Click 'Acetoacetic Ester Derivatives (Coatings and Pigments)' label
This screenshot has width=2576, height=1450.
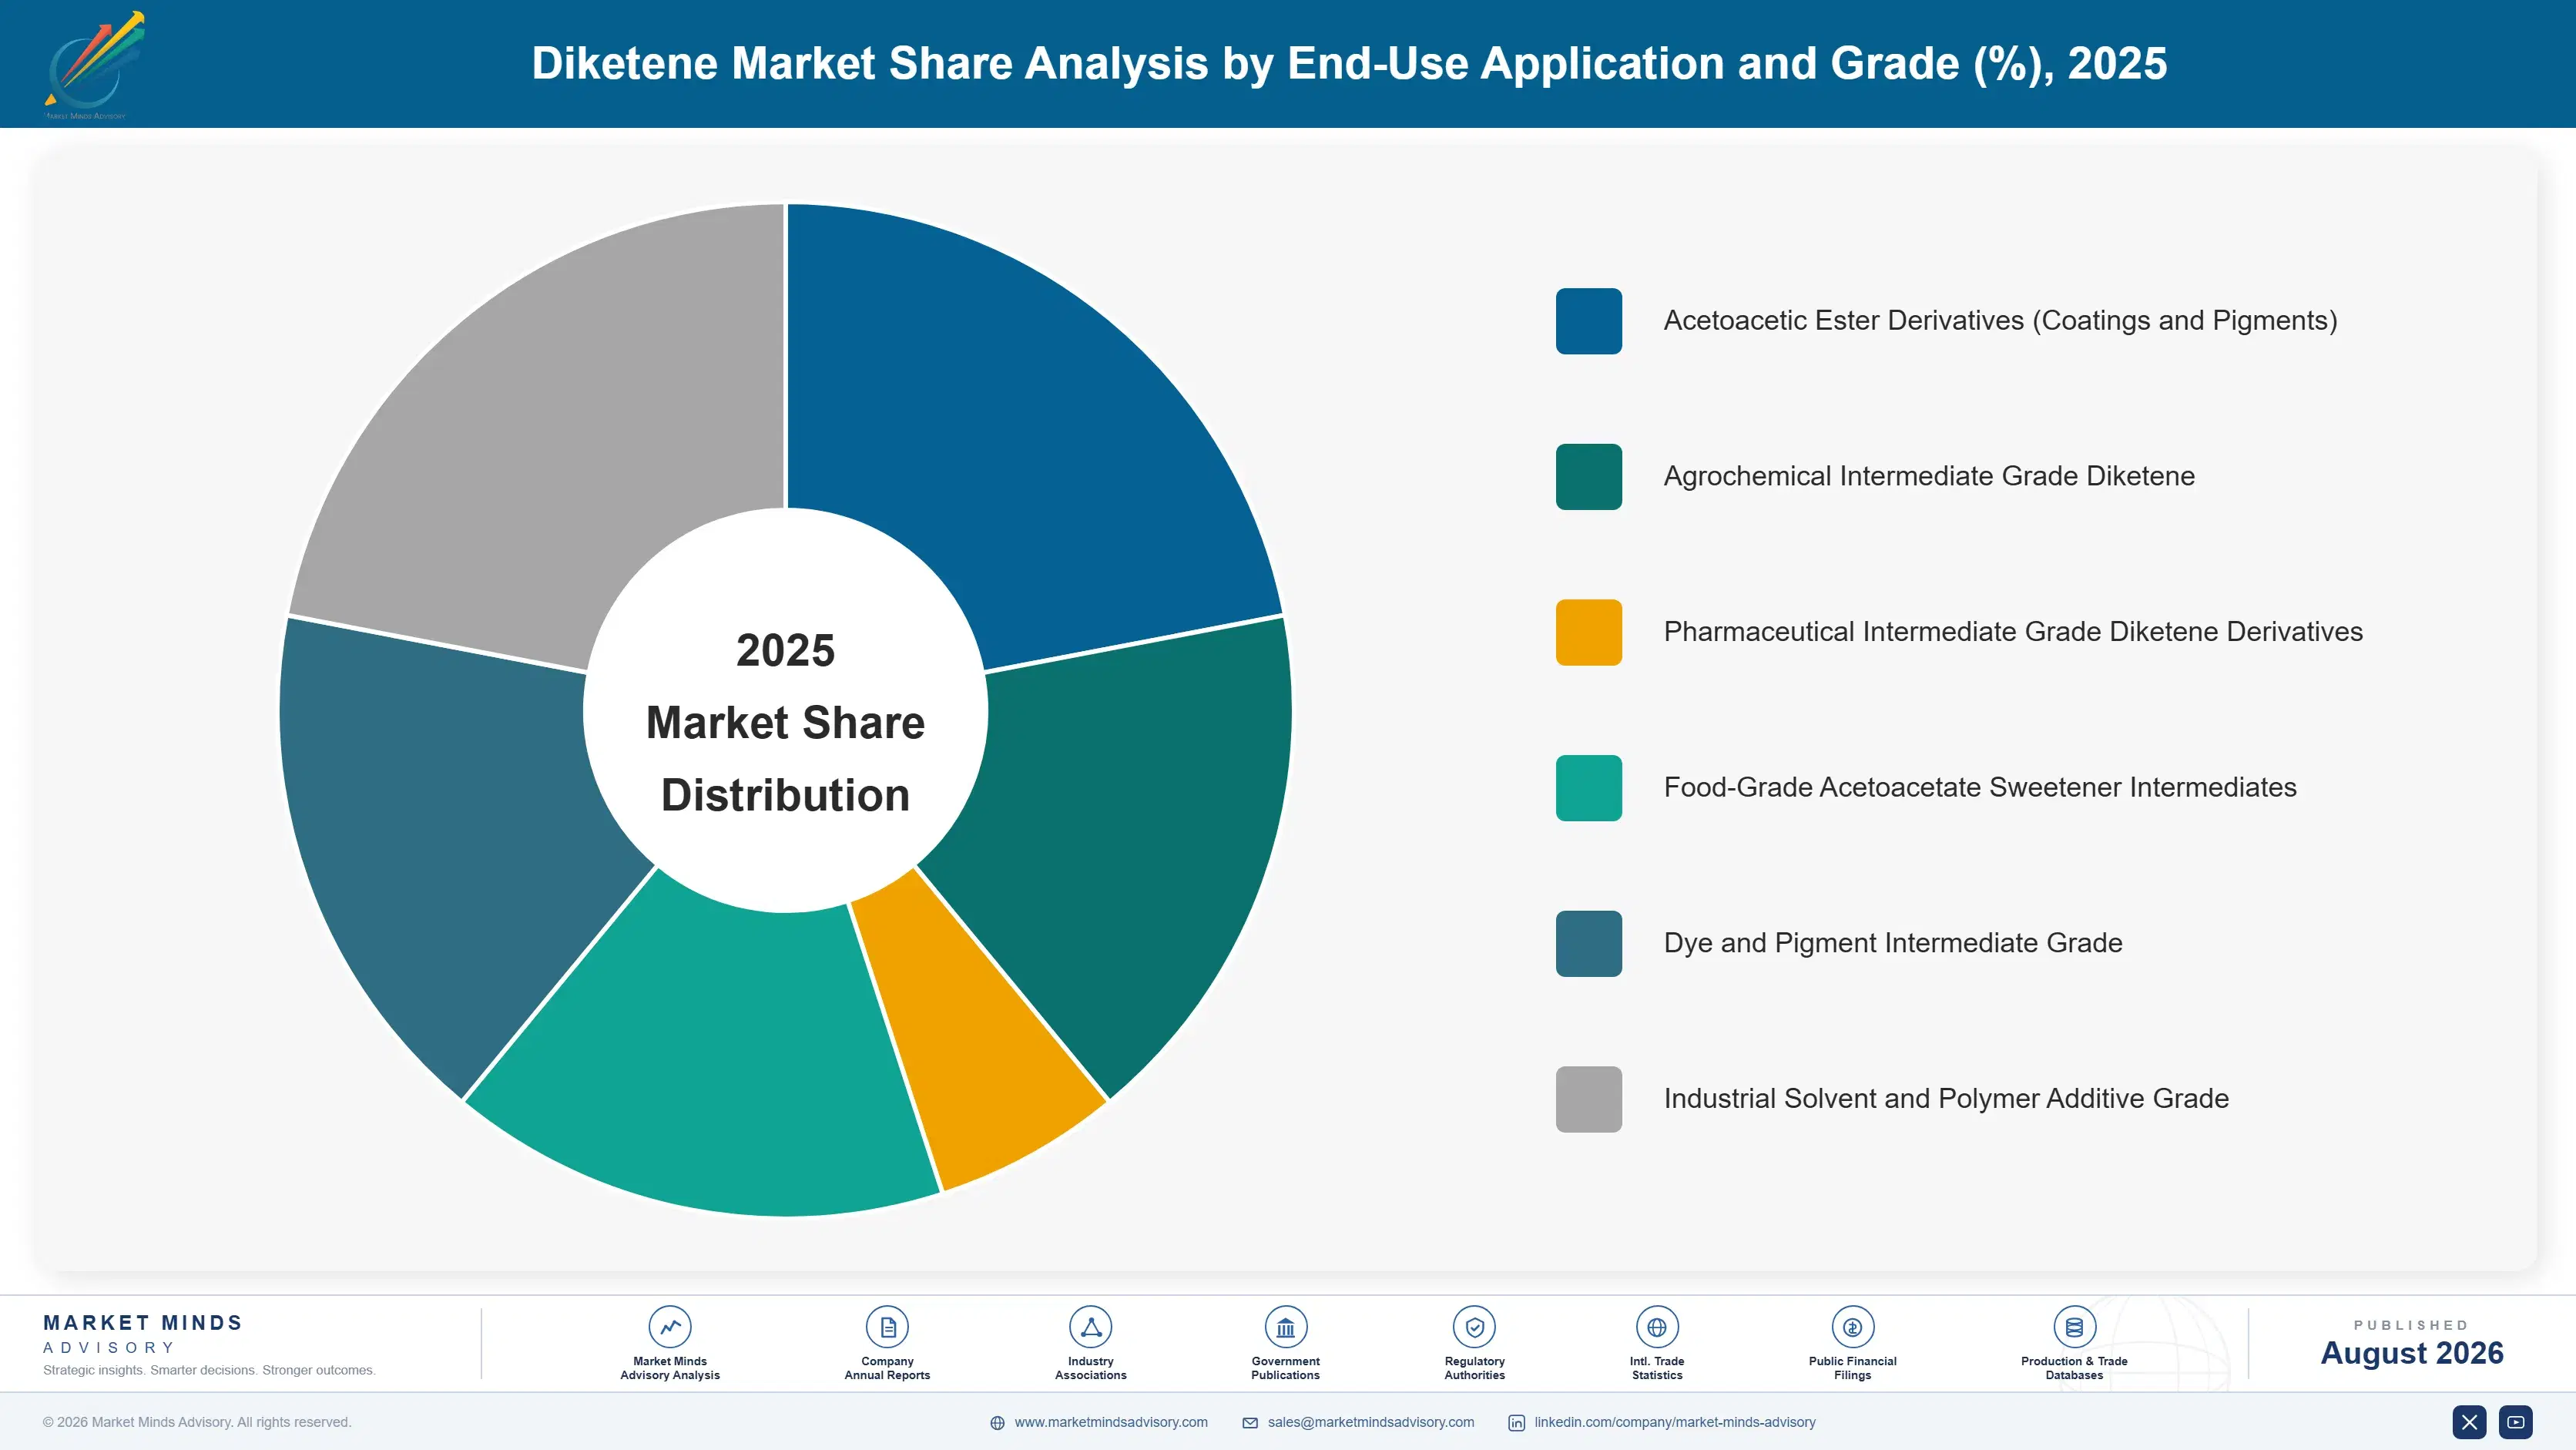pos(2000,320)
